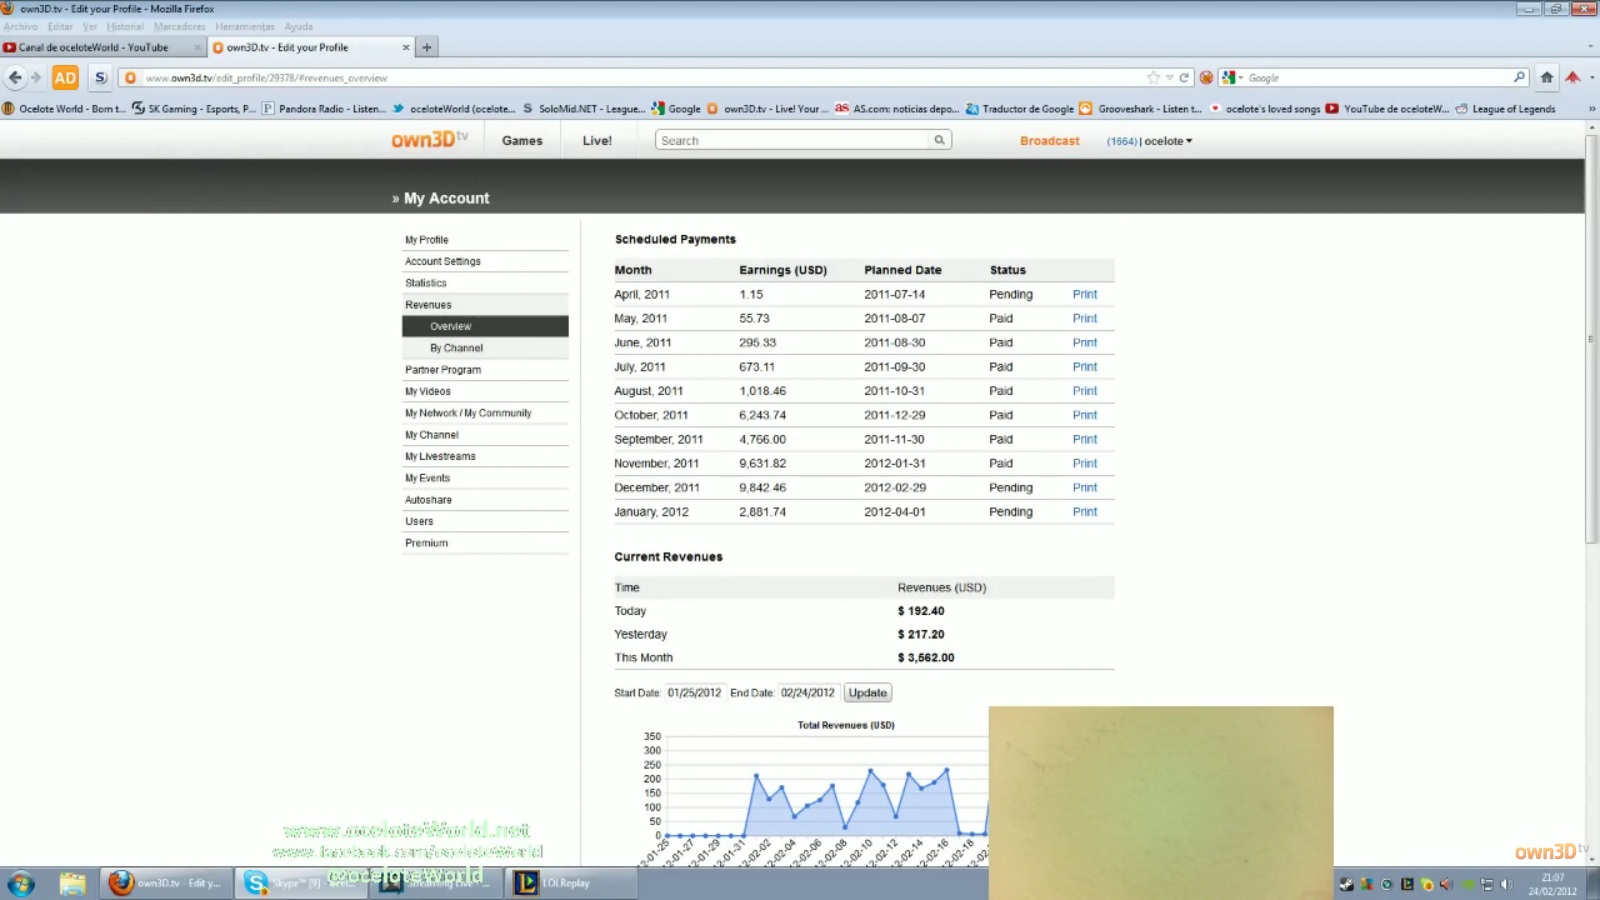Click the page vertical scrollbar
The image size is (1600, 900).
1591,340
